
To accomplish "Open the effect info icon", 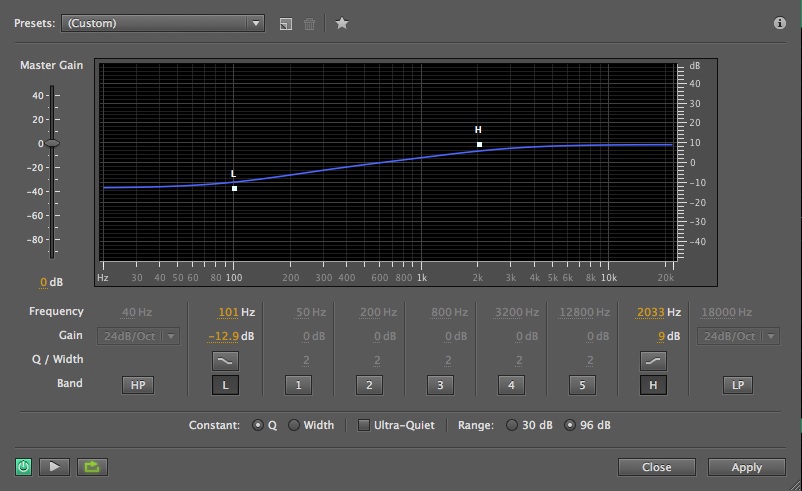I will coord(780,23).
